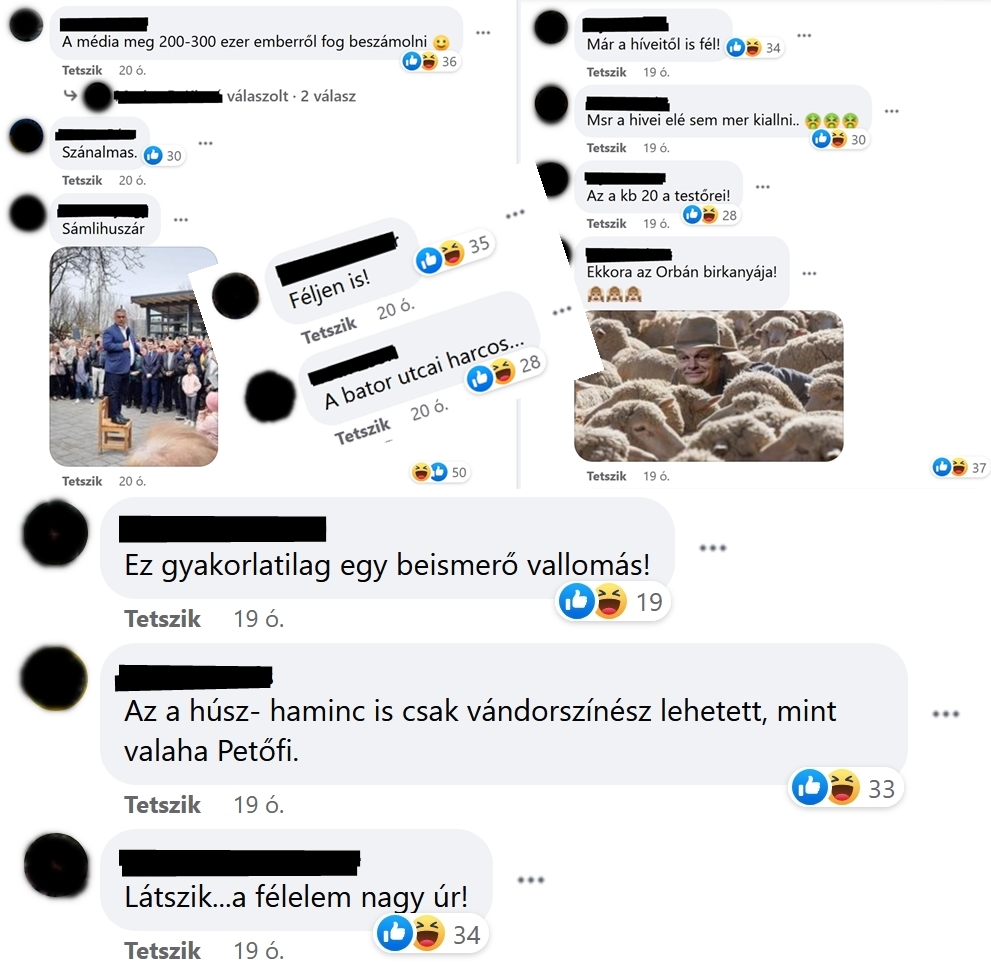Expand the '2 válasz' replies thread
991x973 pixels.
[x=328, y=96]
